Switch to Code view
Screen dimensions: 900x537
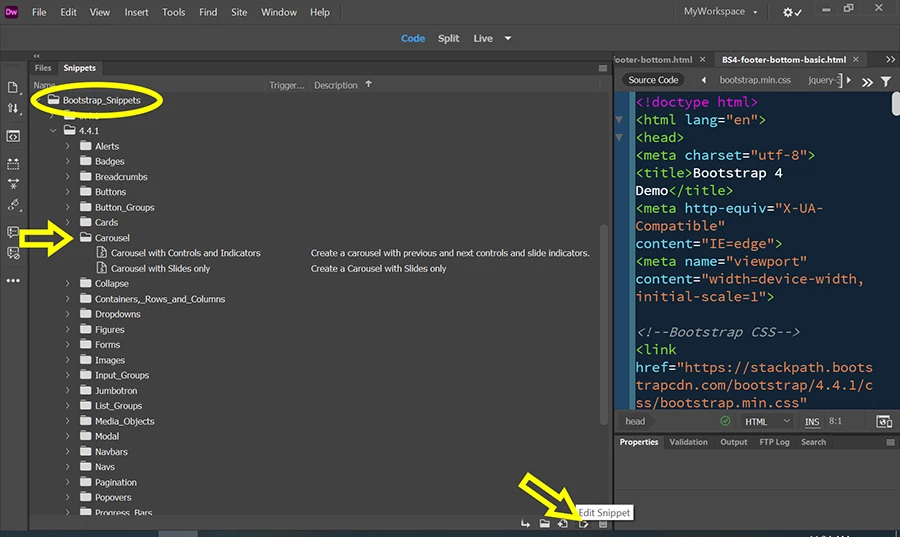coord(413,38)
